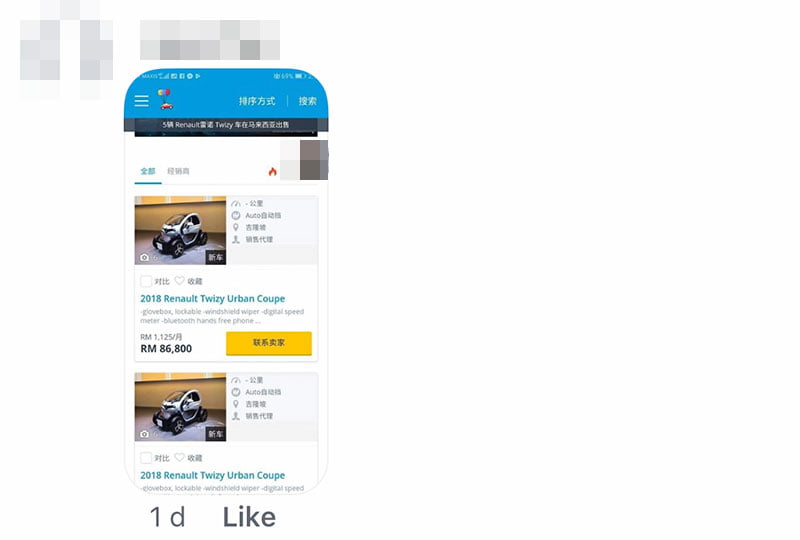Screen dimensions: 800x540
Task: Tap heart favorite icon on first listing
Action: tap(179, 281)
